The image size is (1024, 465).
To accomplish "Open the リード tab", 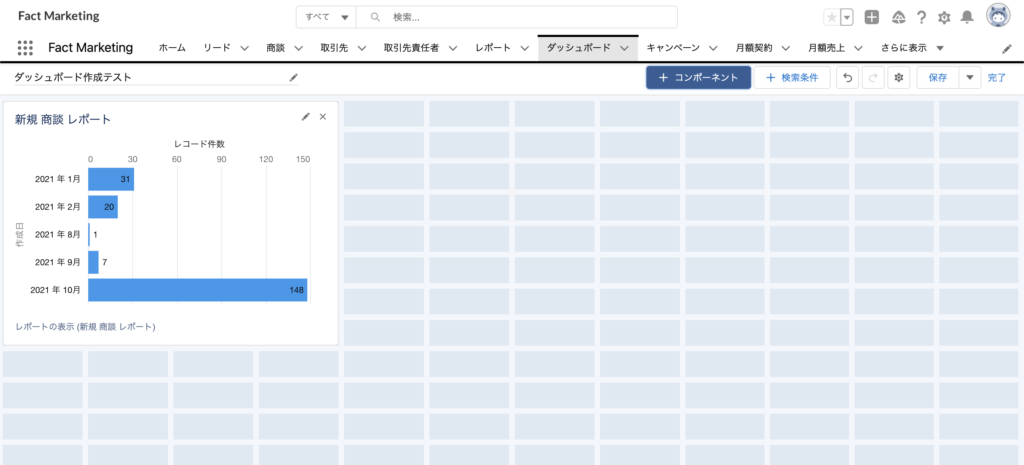I will (x=217, y=48).
